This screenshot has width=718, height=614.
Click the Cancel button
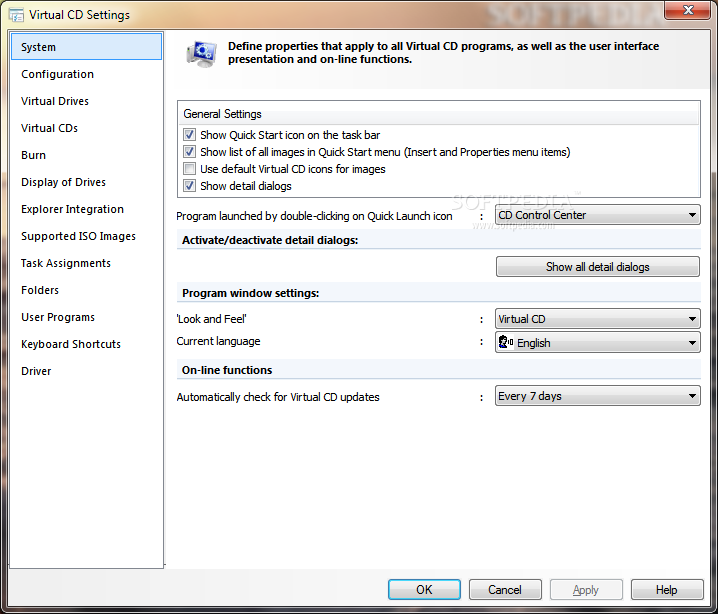(505, 590)
